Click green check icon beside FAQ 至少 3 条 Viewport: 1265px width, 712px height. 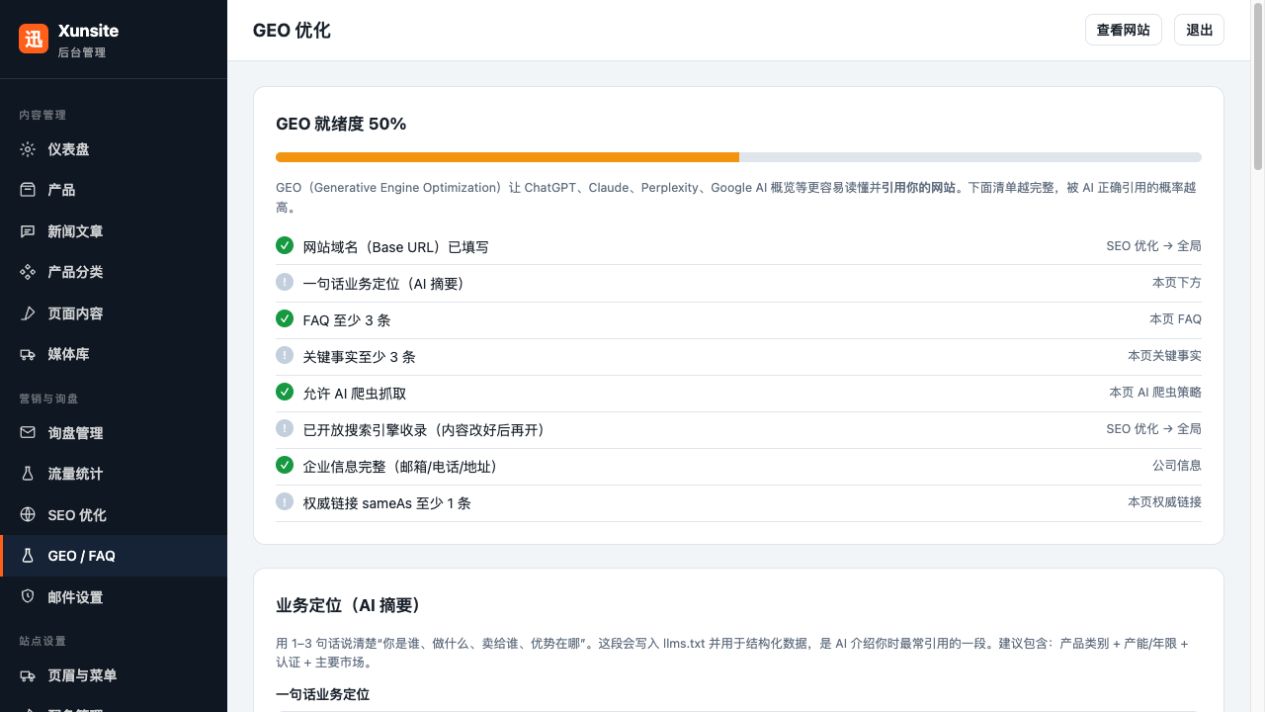[285, 319]
